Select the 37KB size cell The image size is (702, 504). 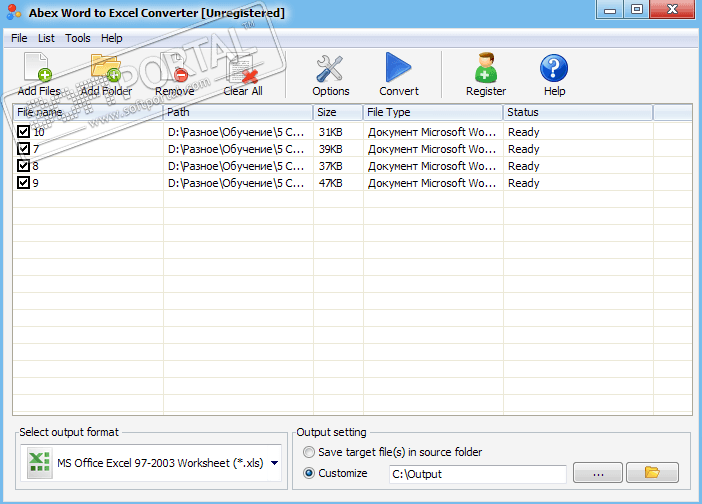click(330, 166)
